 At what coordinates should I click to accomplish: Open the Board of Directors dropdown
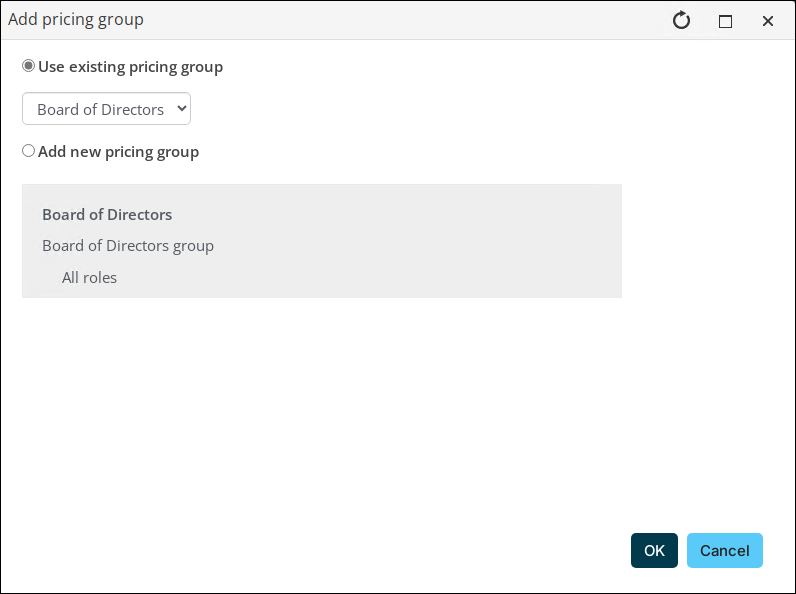point(106,109)
